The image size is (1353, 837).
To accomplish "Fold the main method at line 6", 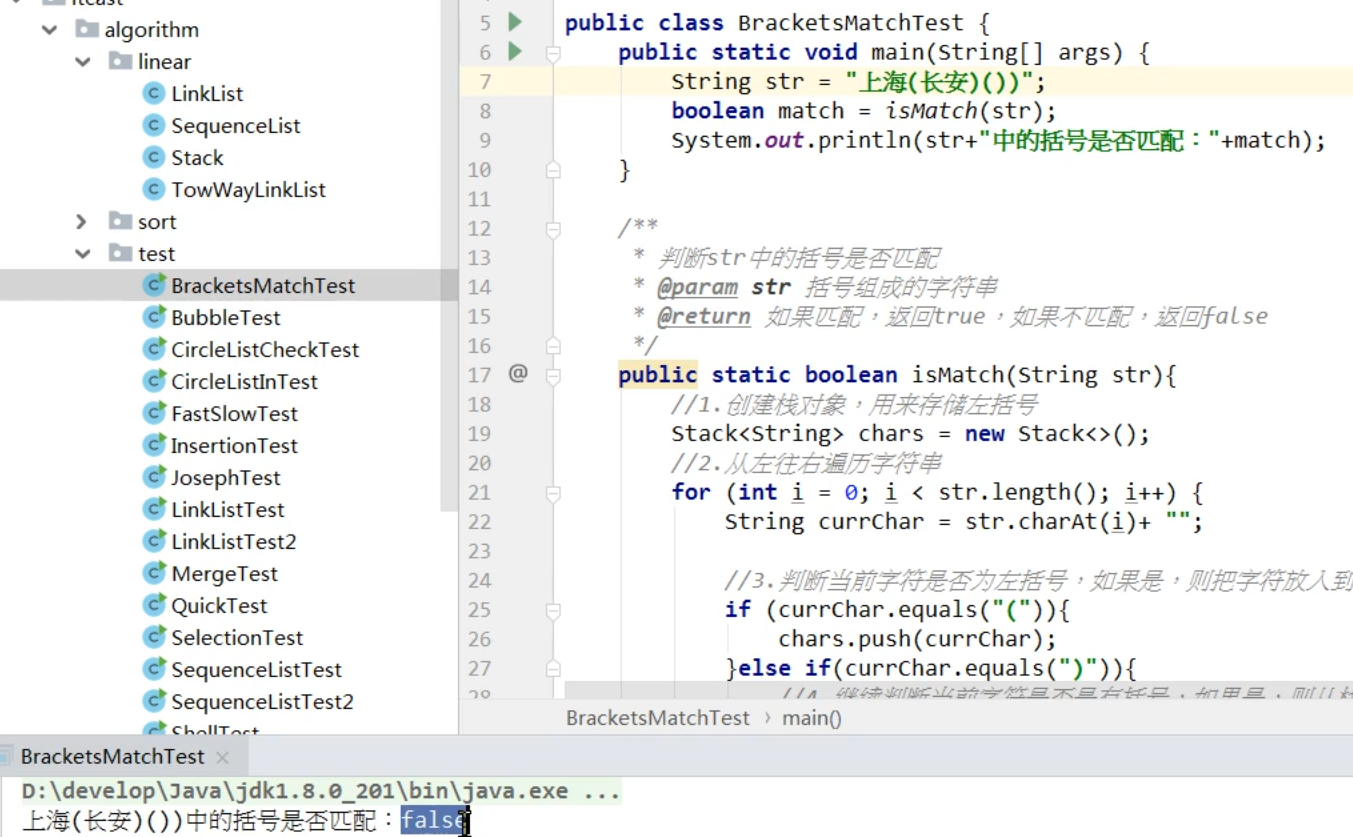I will pyautogui.click(x=553, y=53).
